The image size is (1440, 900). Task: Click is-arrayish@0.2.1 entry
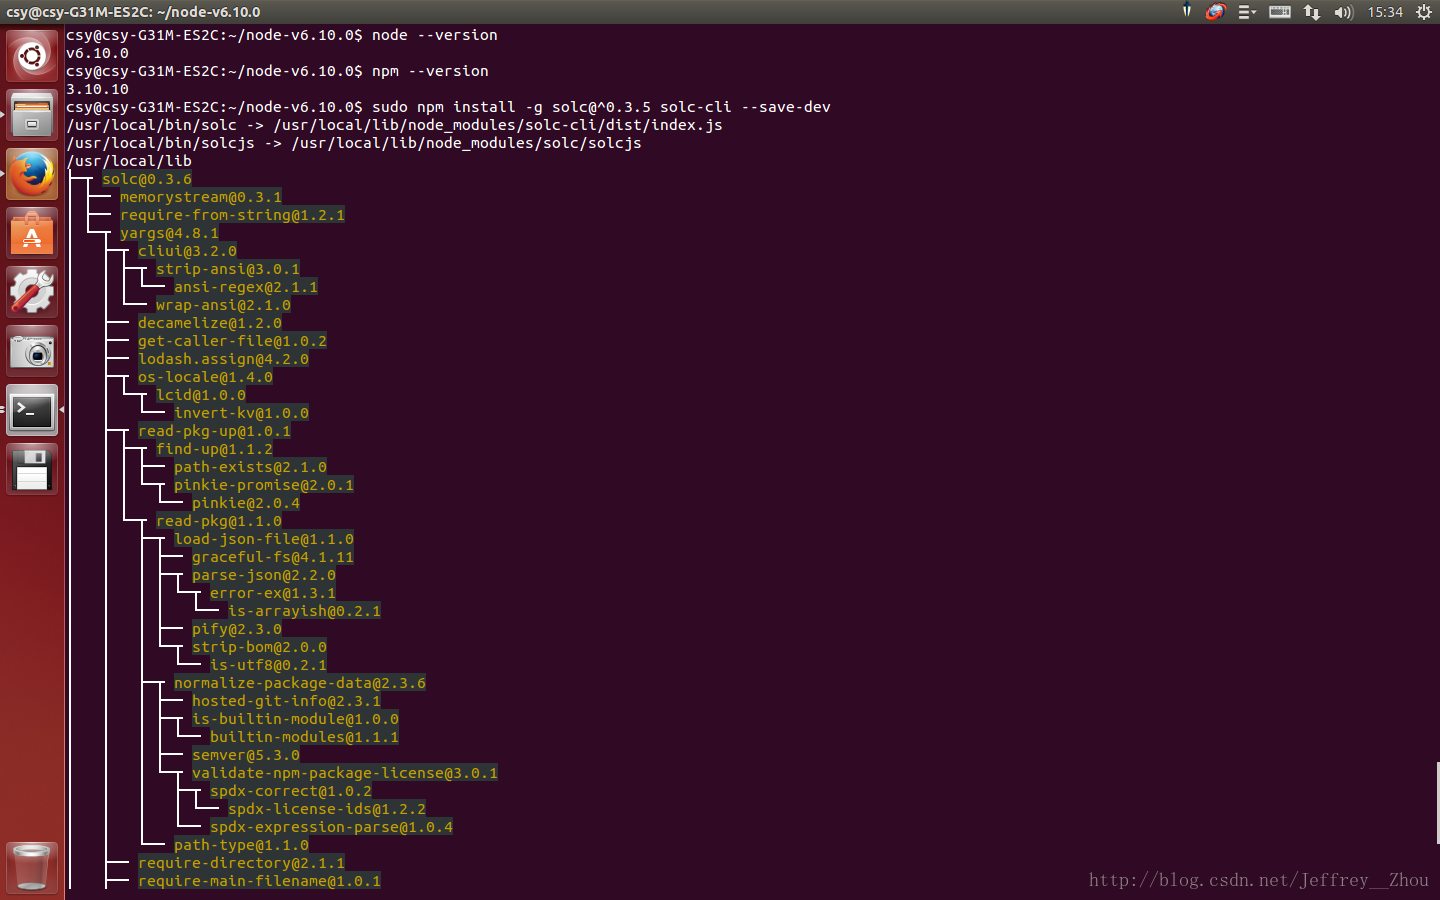tap(304, 611)
